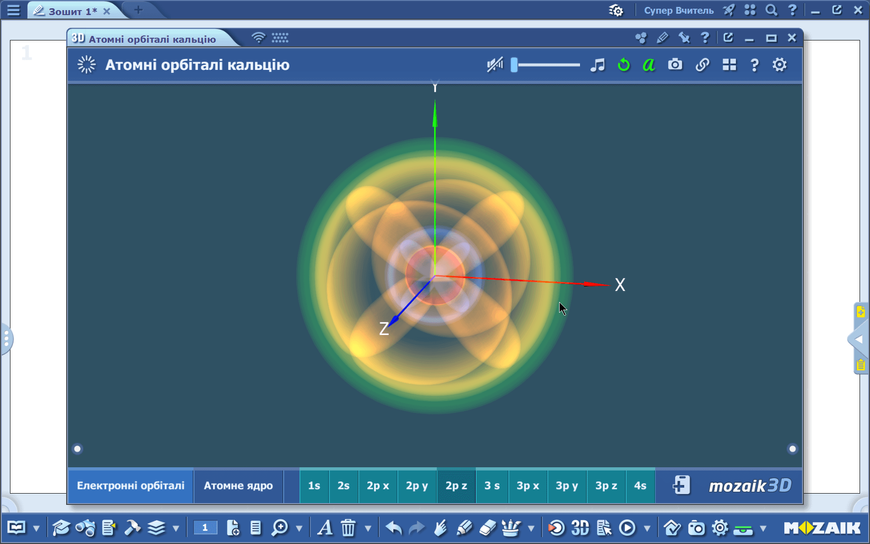Add a new notebook tab with plus
870x544 pixels.
(138, 9)
